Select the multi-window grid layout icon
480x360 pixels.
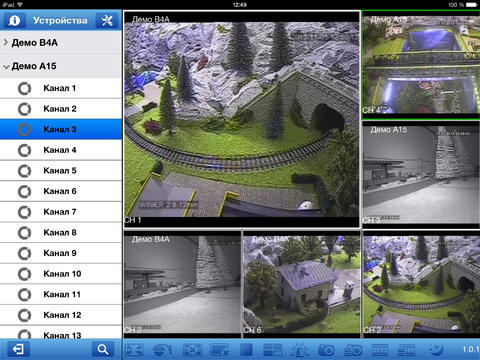point(273,350)
